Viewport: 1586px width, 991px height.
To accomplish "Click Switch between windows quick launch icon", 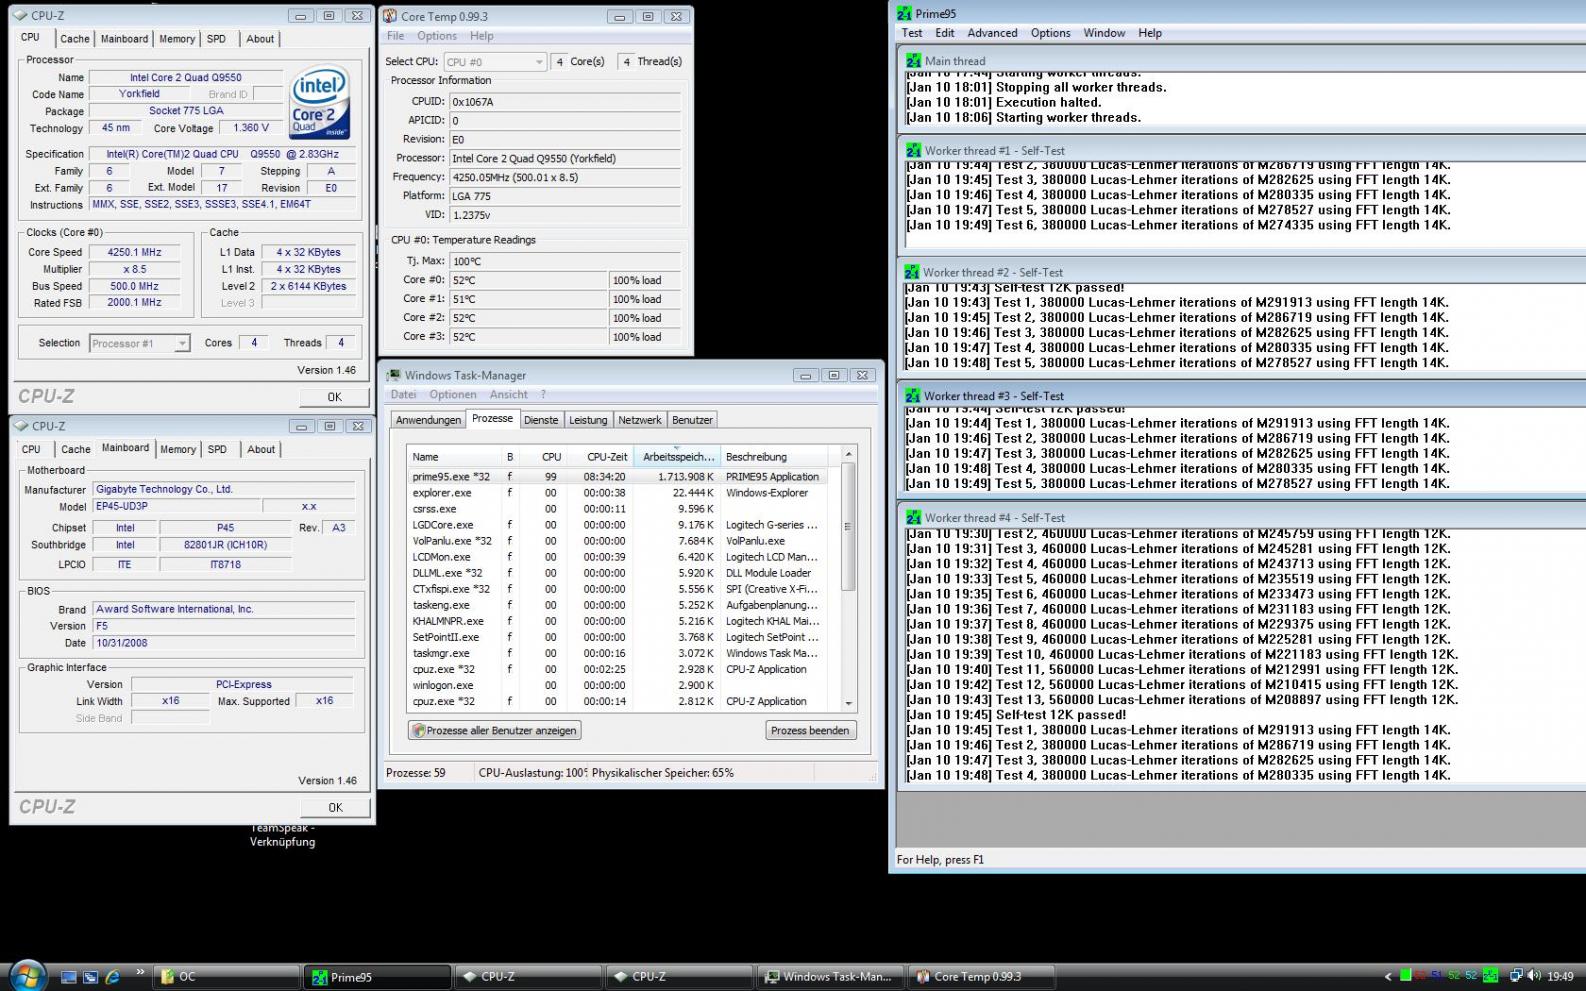I will (90, 977).
